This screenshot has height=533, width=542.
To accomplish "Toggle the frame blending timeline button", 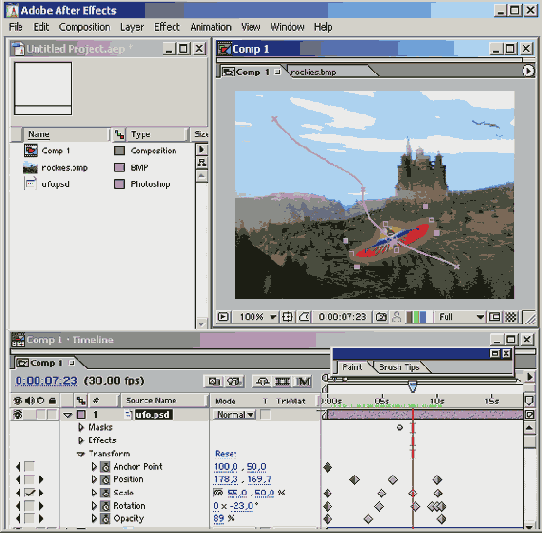I will click(x=282, y=381).
